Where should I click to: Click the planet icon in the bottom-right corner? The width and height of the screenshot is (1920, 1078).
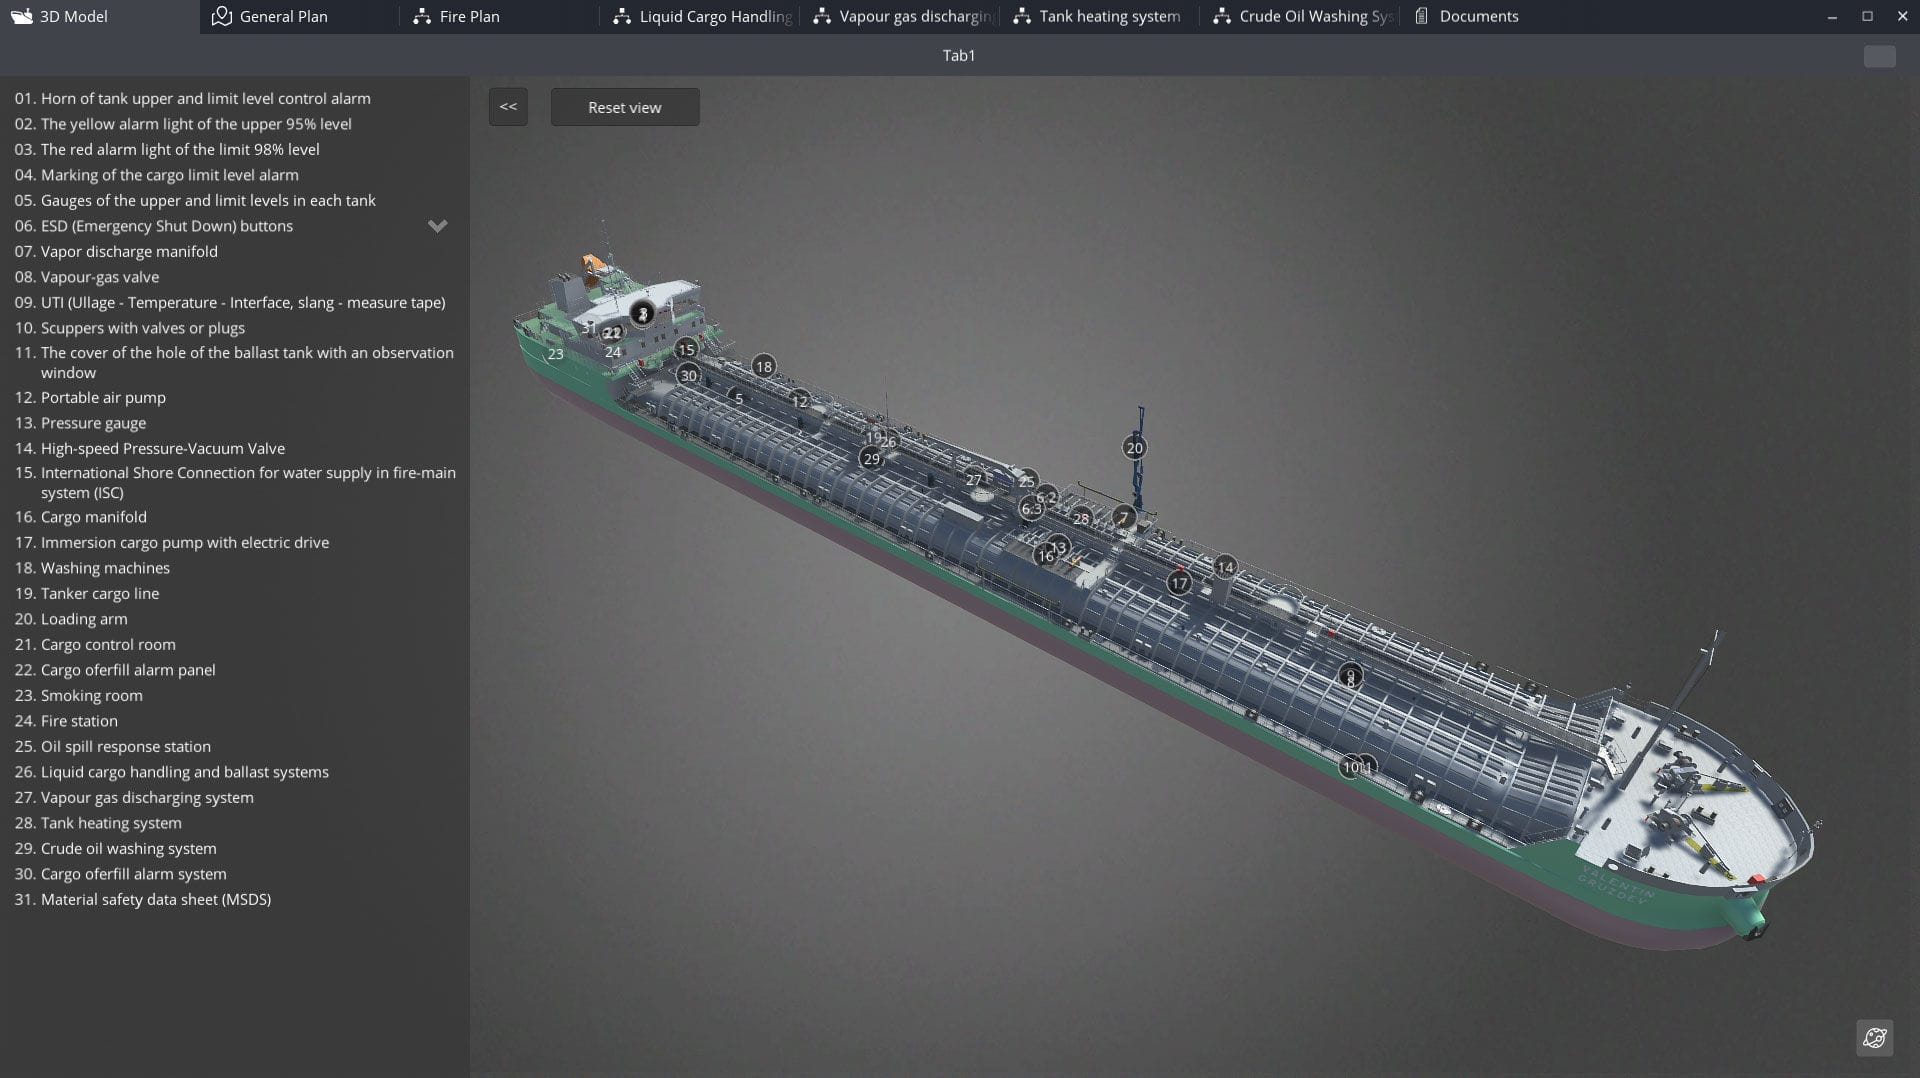[x=1875, y=1038]
